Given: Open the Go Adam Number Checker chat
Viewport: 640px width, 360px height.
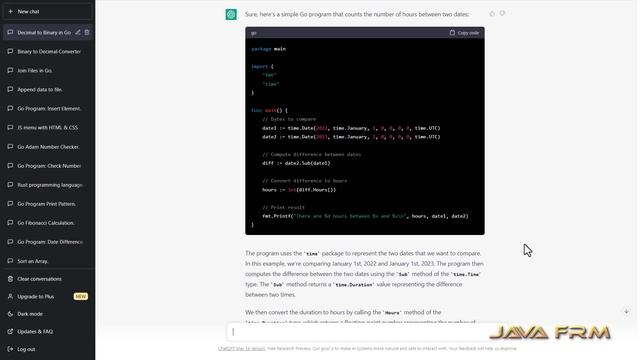Looking at the screenshot, I should click(47, 147).
